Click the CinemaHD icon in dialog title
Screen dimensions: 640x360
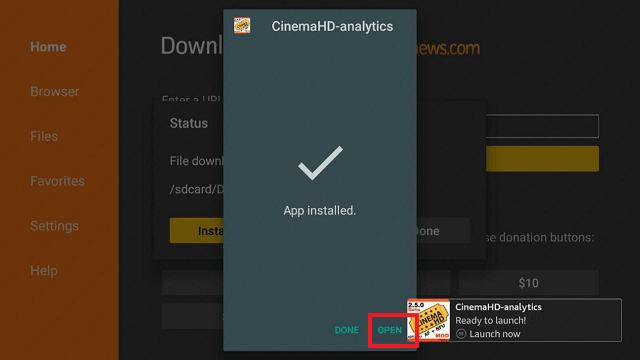coord(242,26)
